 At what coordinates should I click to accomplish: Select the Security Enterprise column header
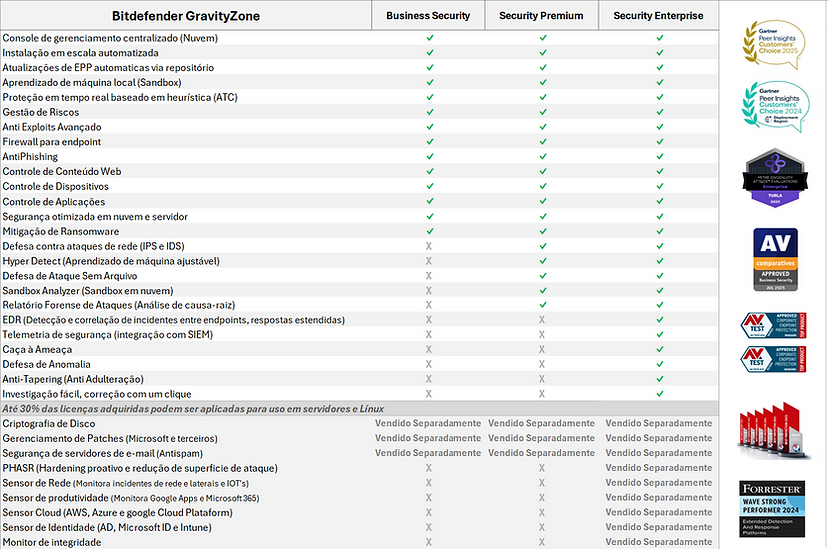tap(658, 16)
